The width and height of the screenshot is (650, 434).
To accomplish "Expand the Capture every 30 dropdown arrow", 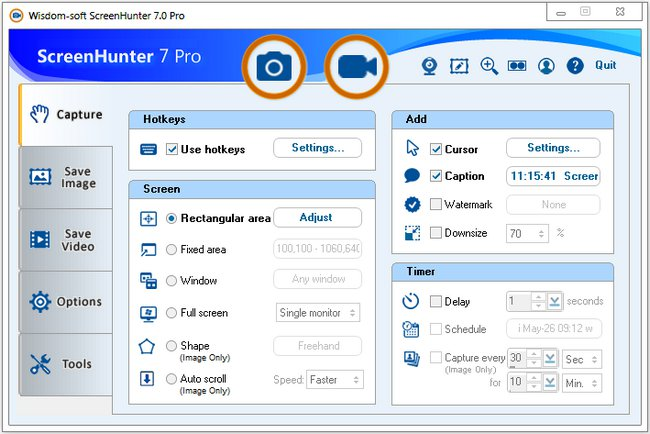I will pyautogui.click(x=550, y=358).
